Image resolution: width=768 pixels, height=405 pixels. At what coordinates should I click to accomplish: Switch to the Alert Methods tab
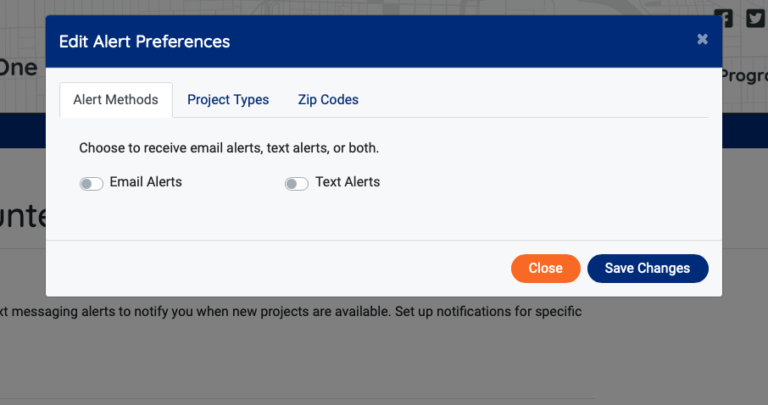(x=116, y=100)
